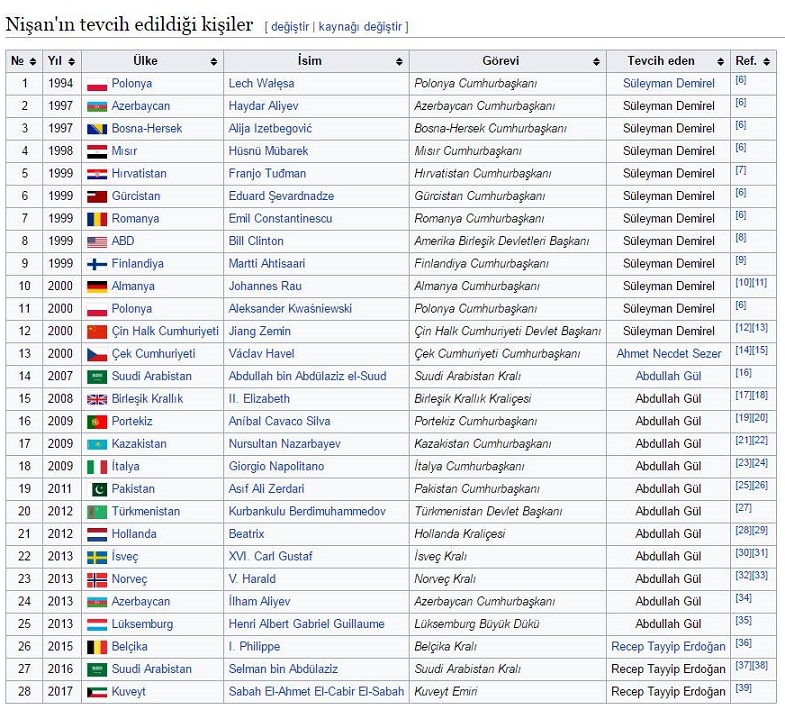
Task: Open the Süleyman Demirel link in row 1
Action: 668,84
